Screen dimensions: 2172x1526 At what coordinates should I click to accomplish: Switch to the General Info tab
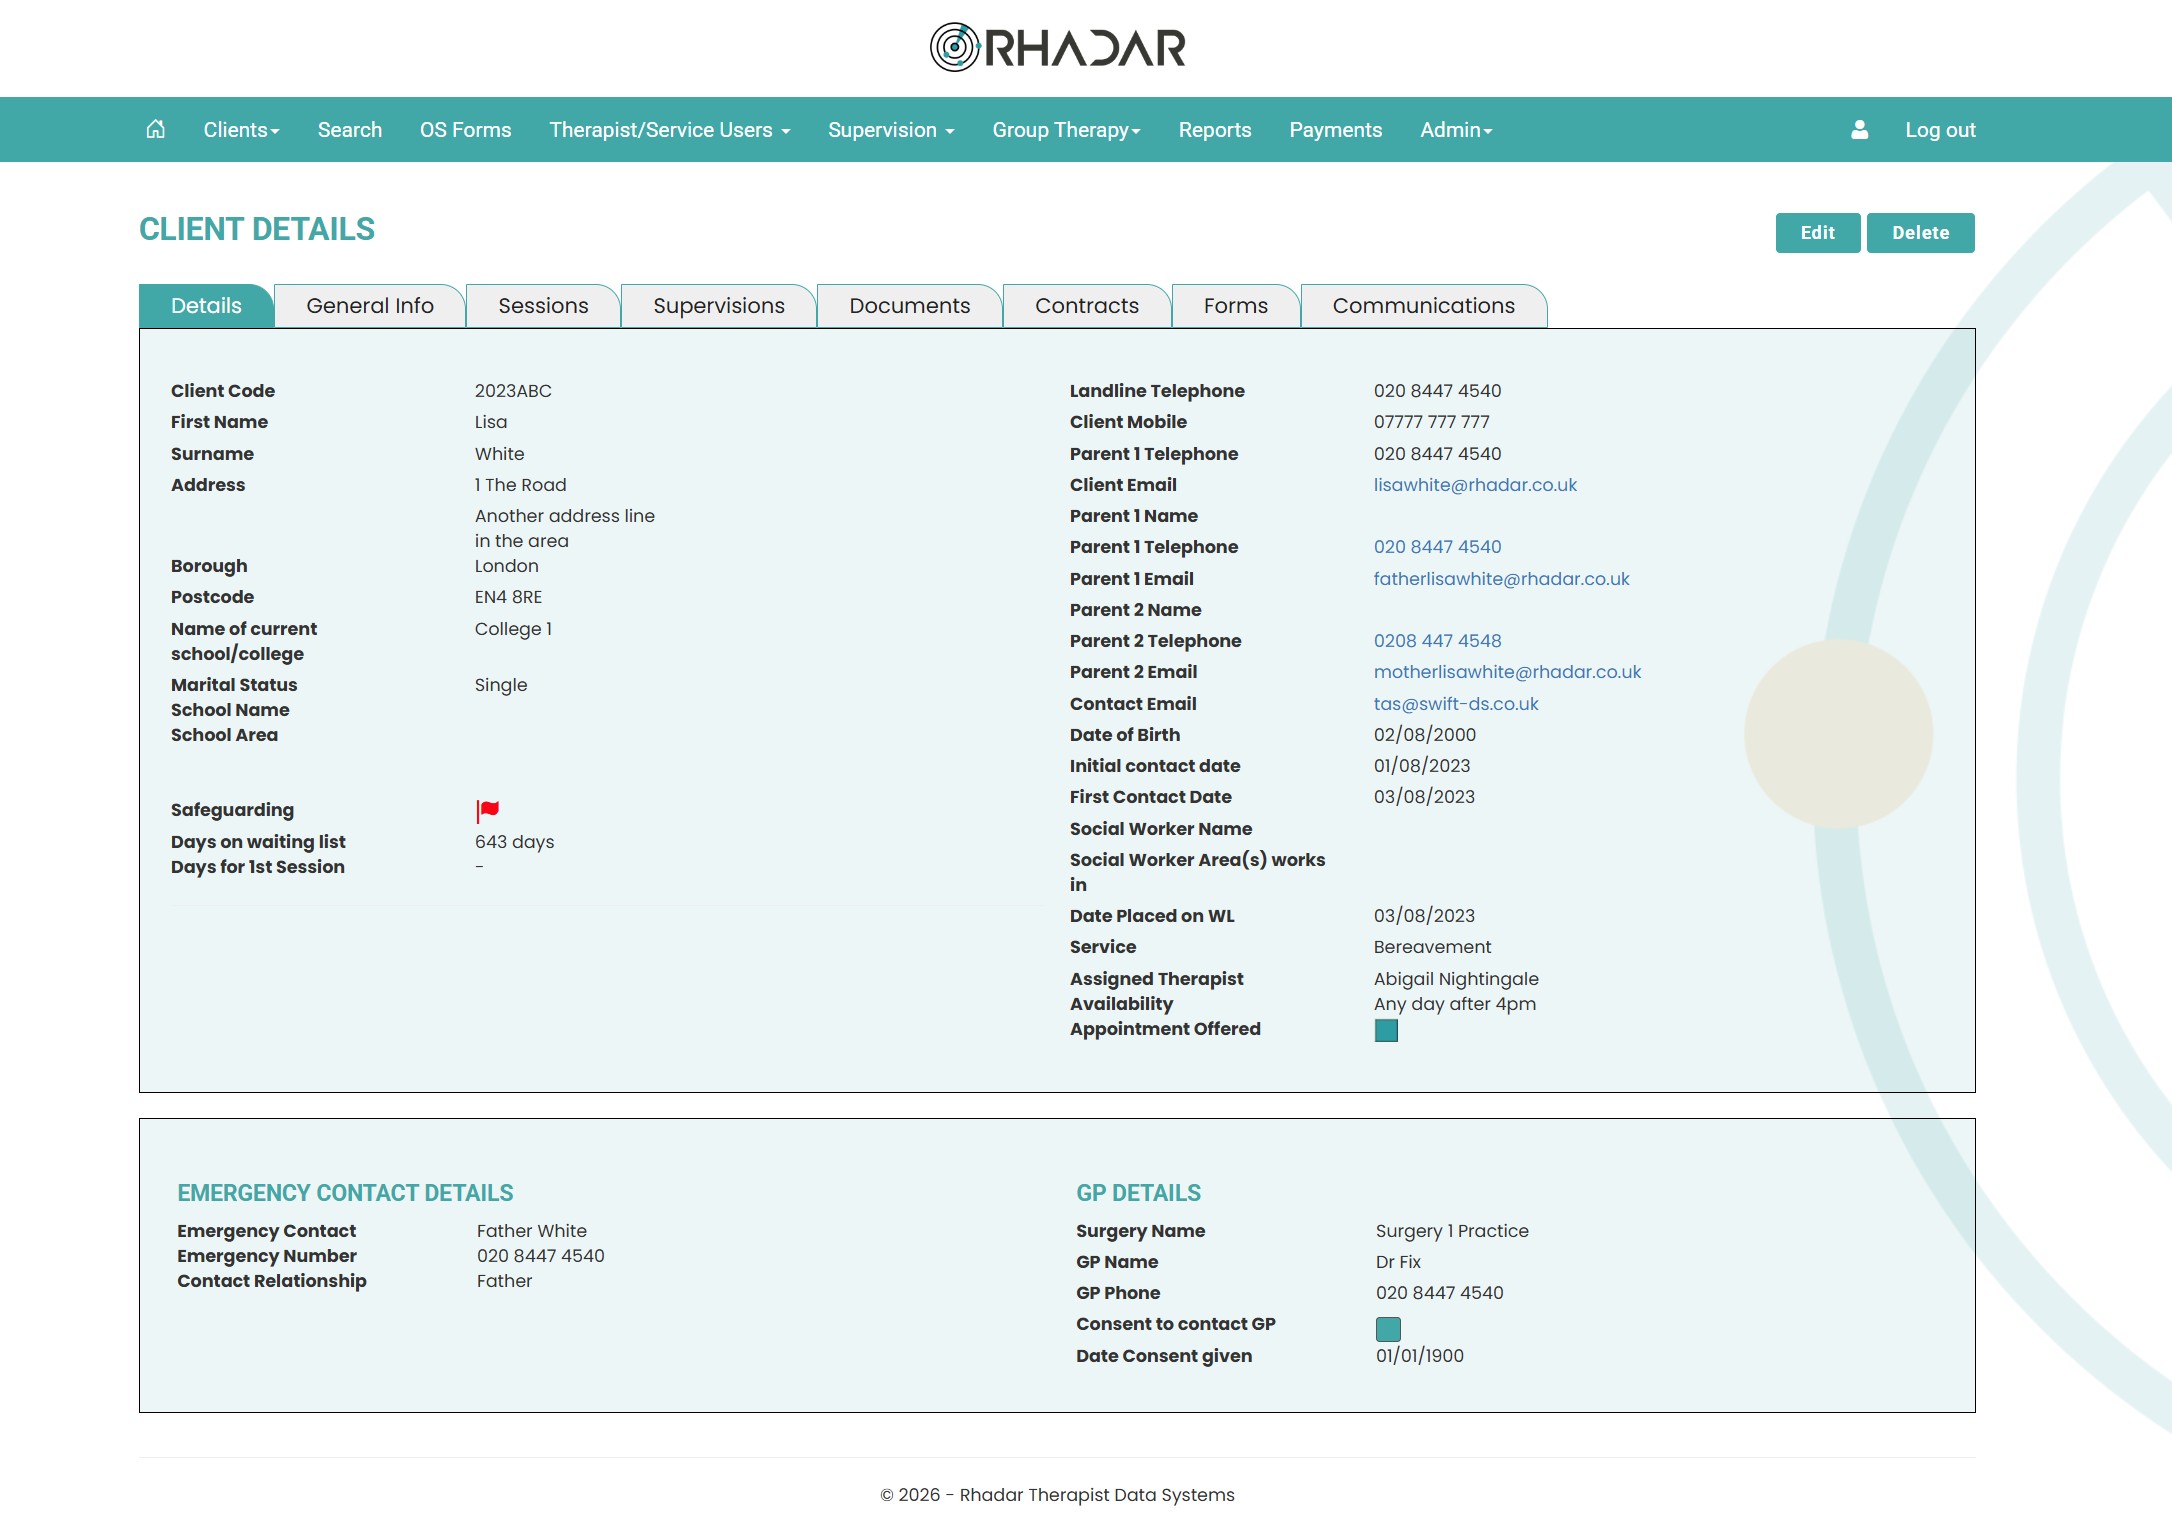coord(370,306)
